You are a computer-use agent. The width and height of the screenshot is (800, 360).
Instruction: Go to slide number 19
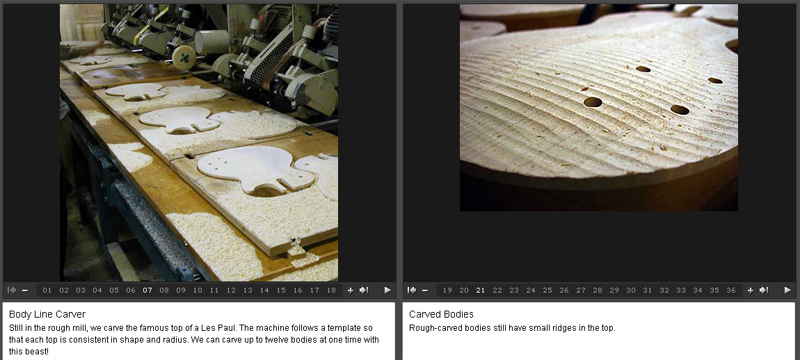point(447,290)
